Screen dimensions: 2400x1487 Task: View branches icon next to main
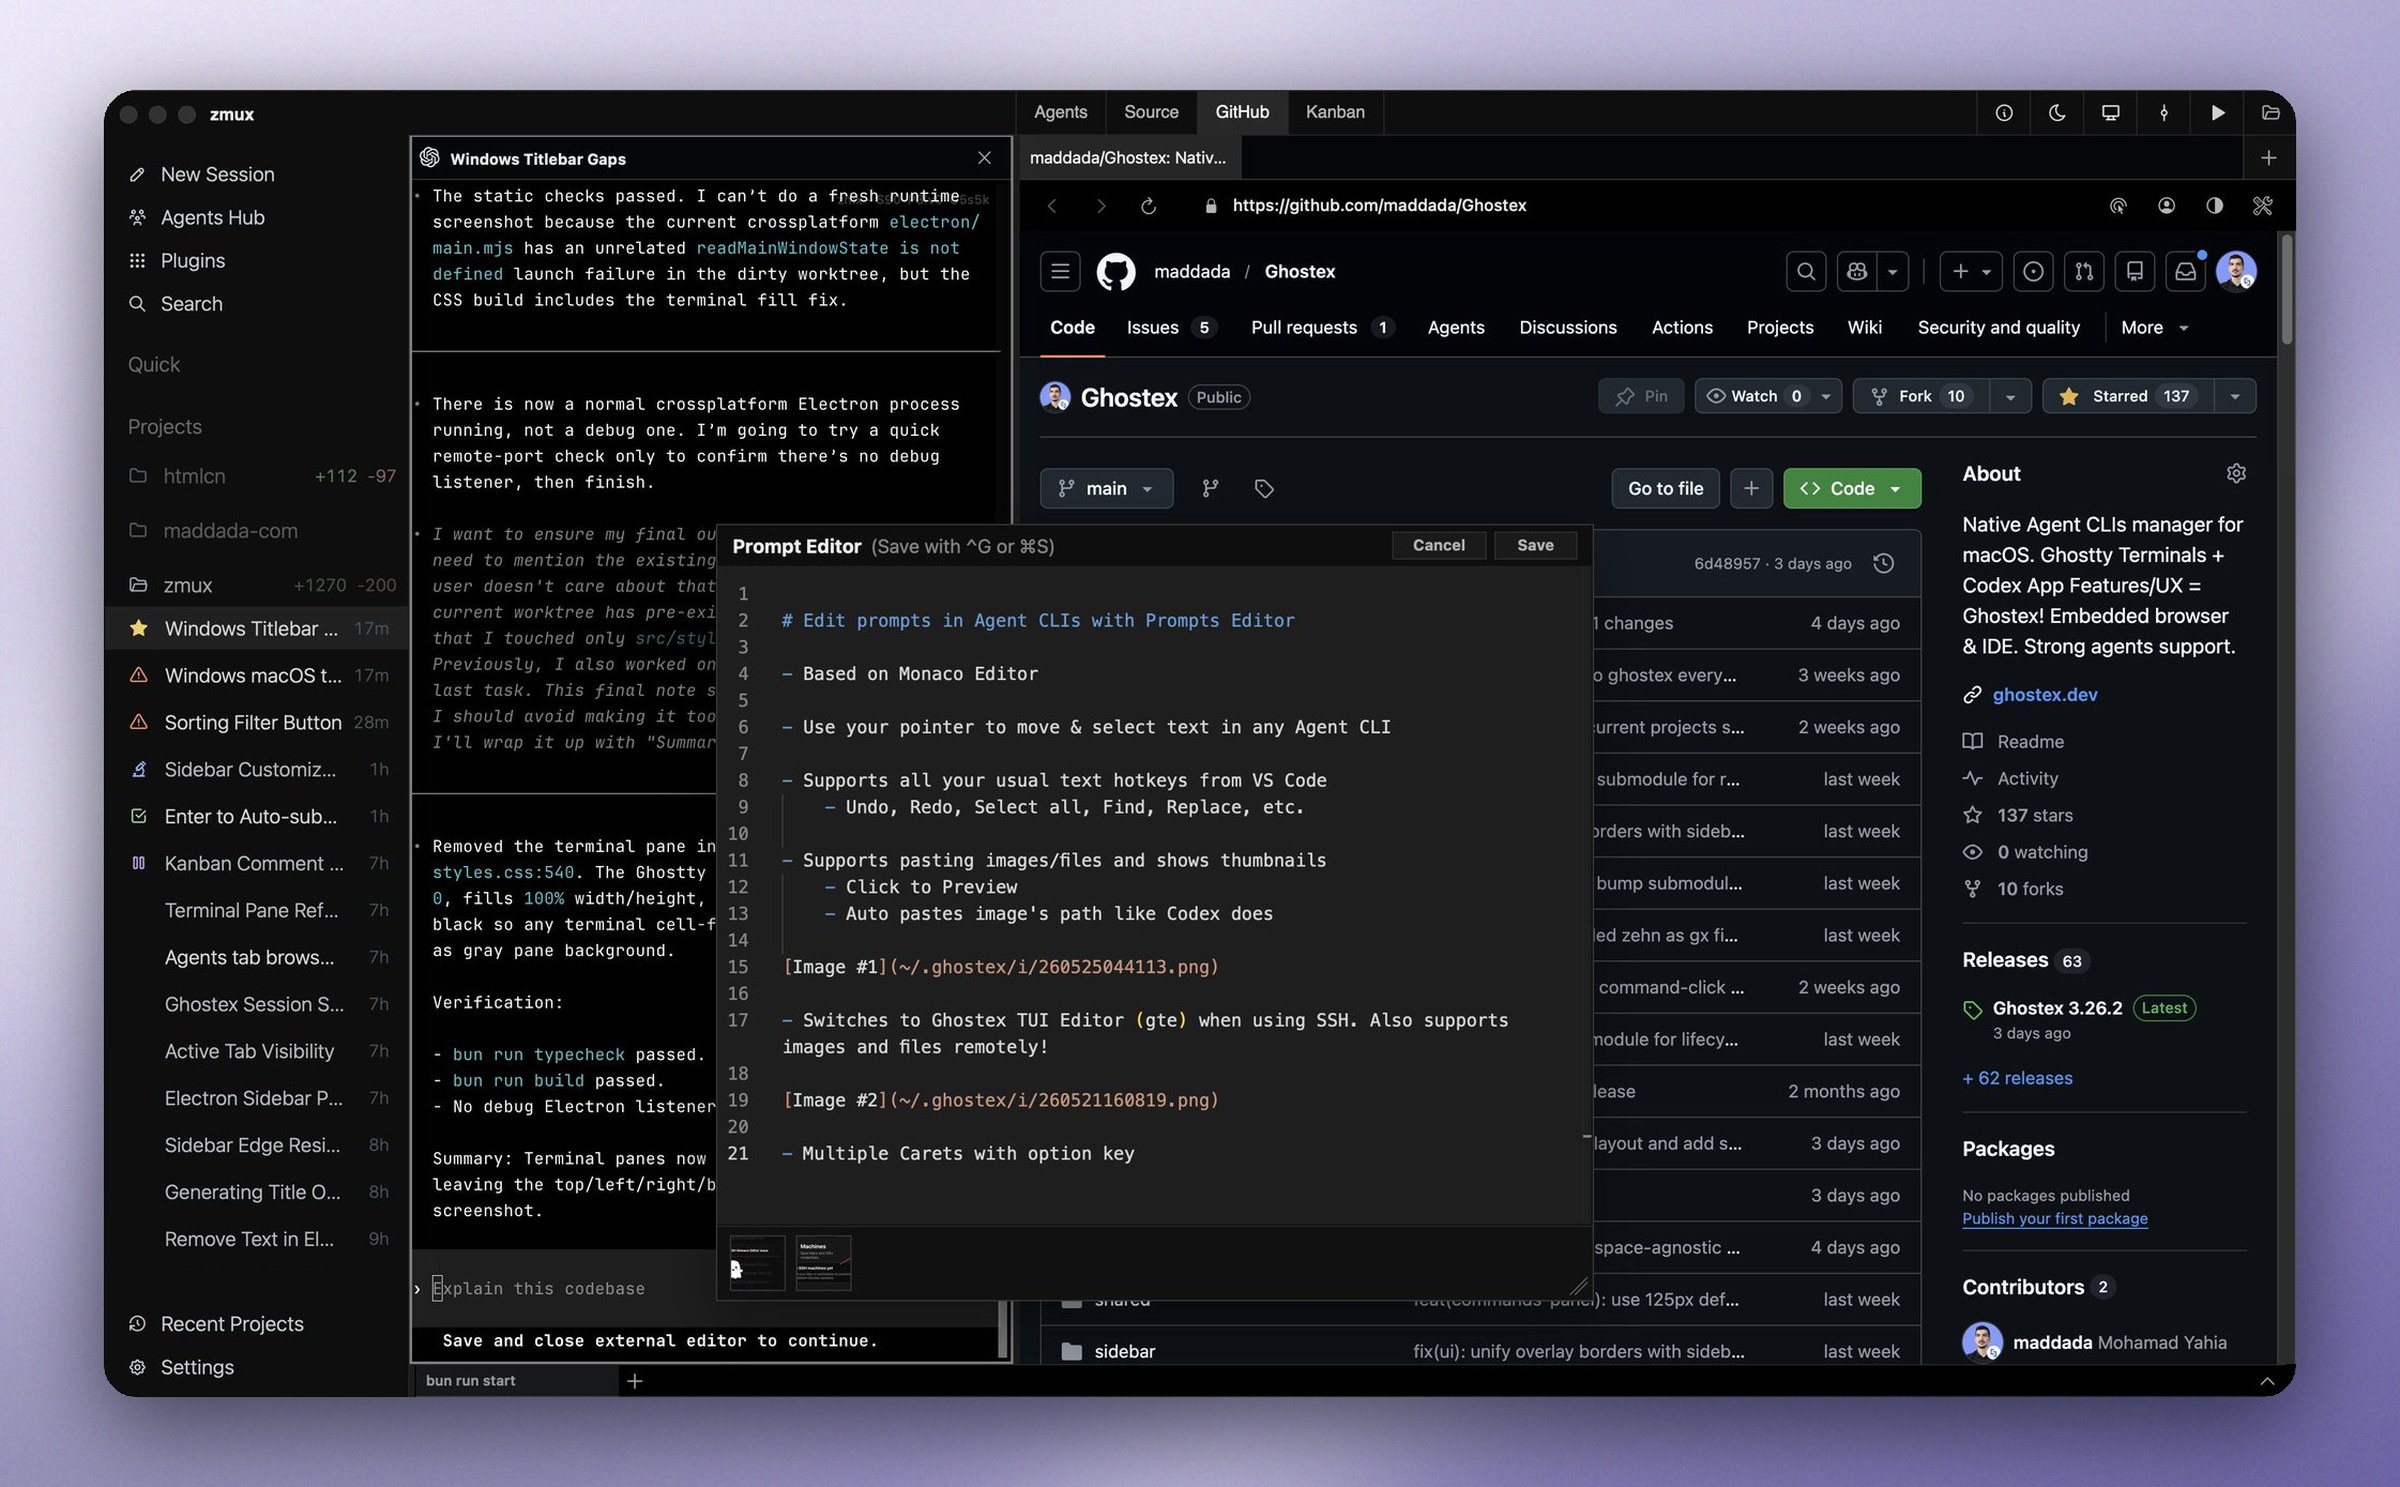[x=1210, y=489]
